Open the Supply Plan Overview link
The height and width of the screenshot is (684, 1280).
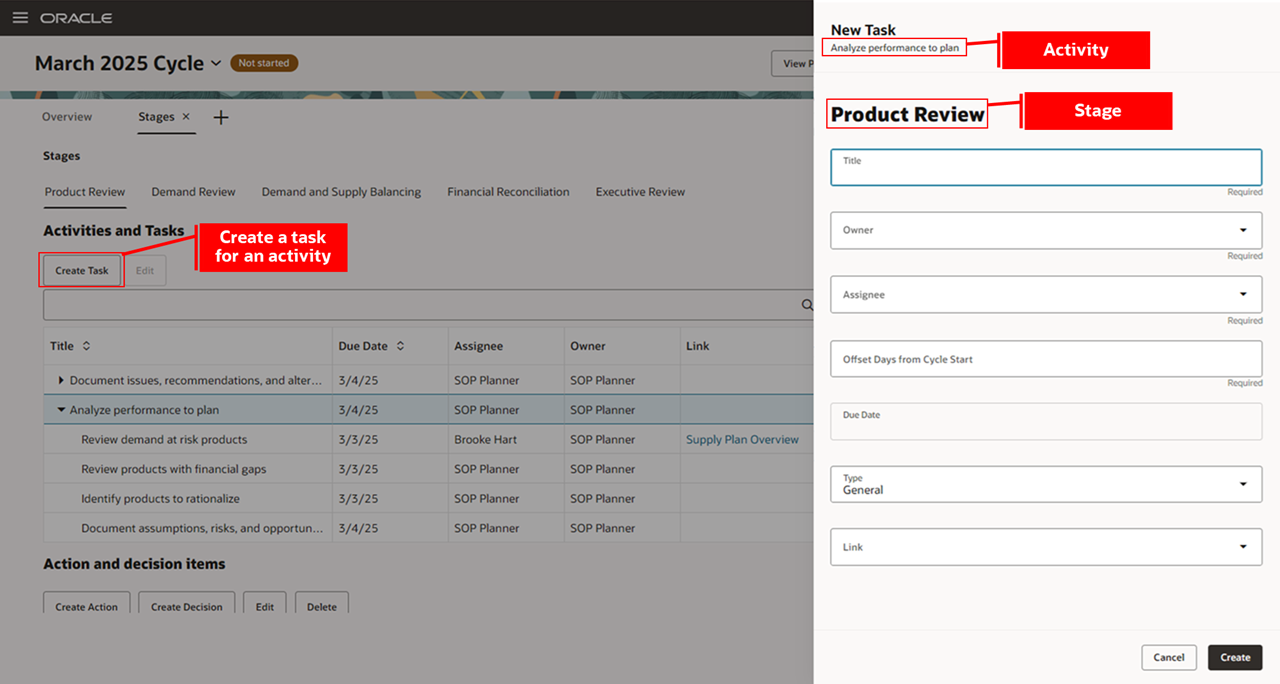[742, 439]
